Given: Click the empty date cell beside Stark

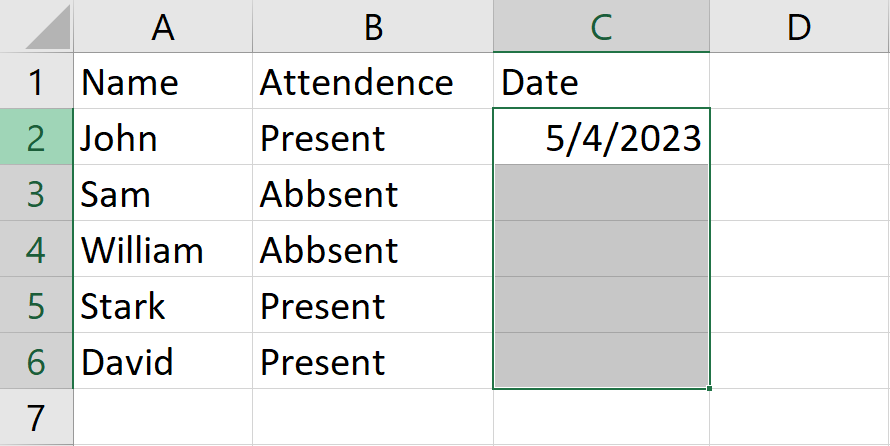Looking at the screenshot, I should pos(601,305).
